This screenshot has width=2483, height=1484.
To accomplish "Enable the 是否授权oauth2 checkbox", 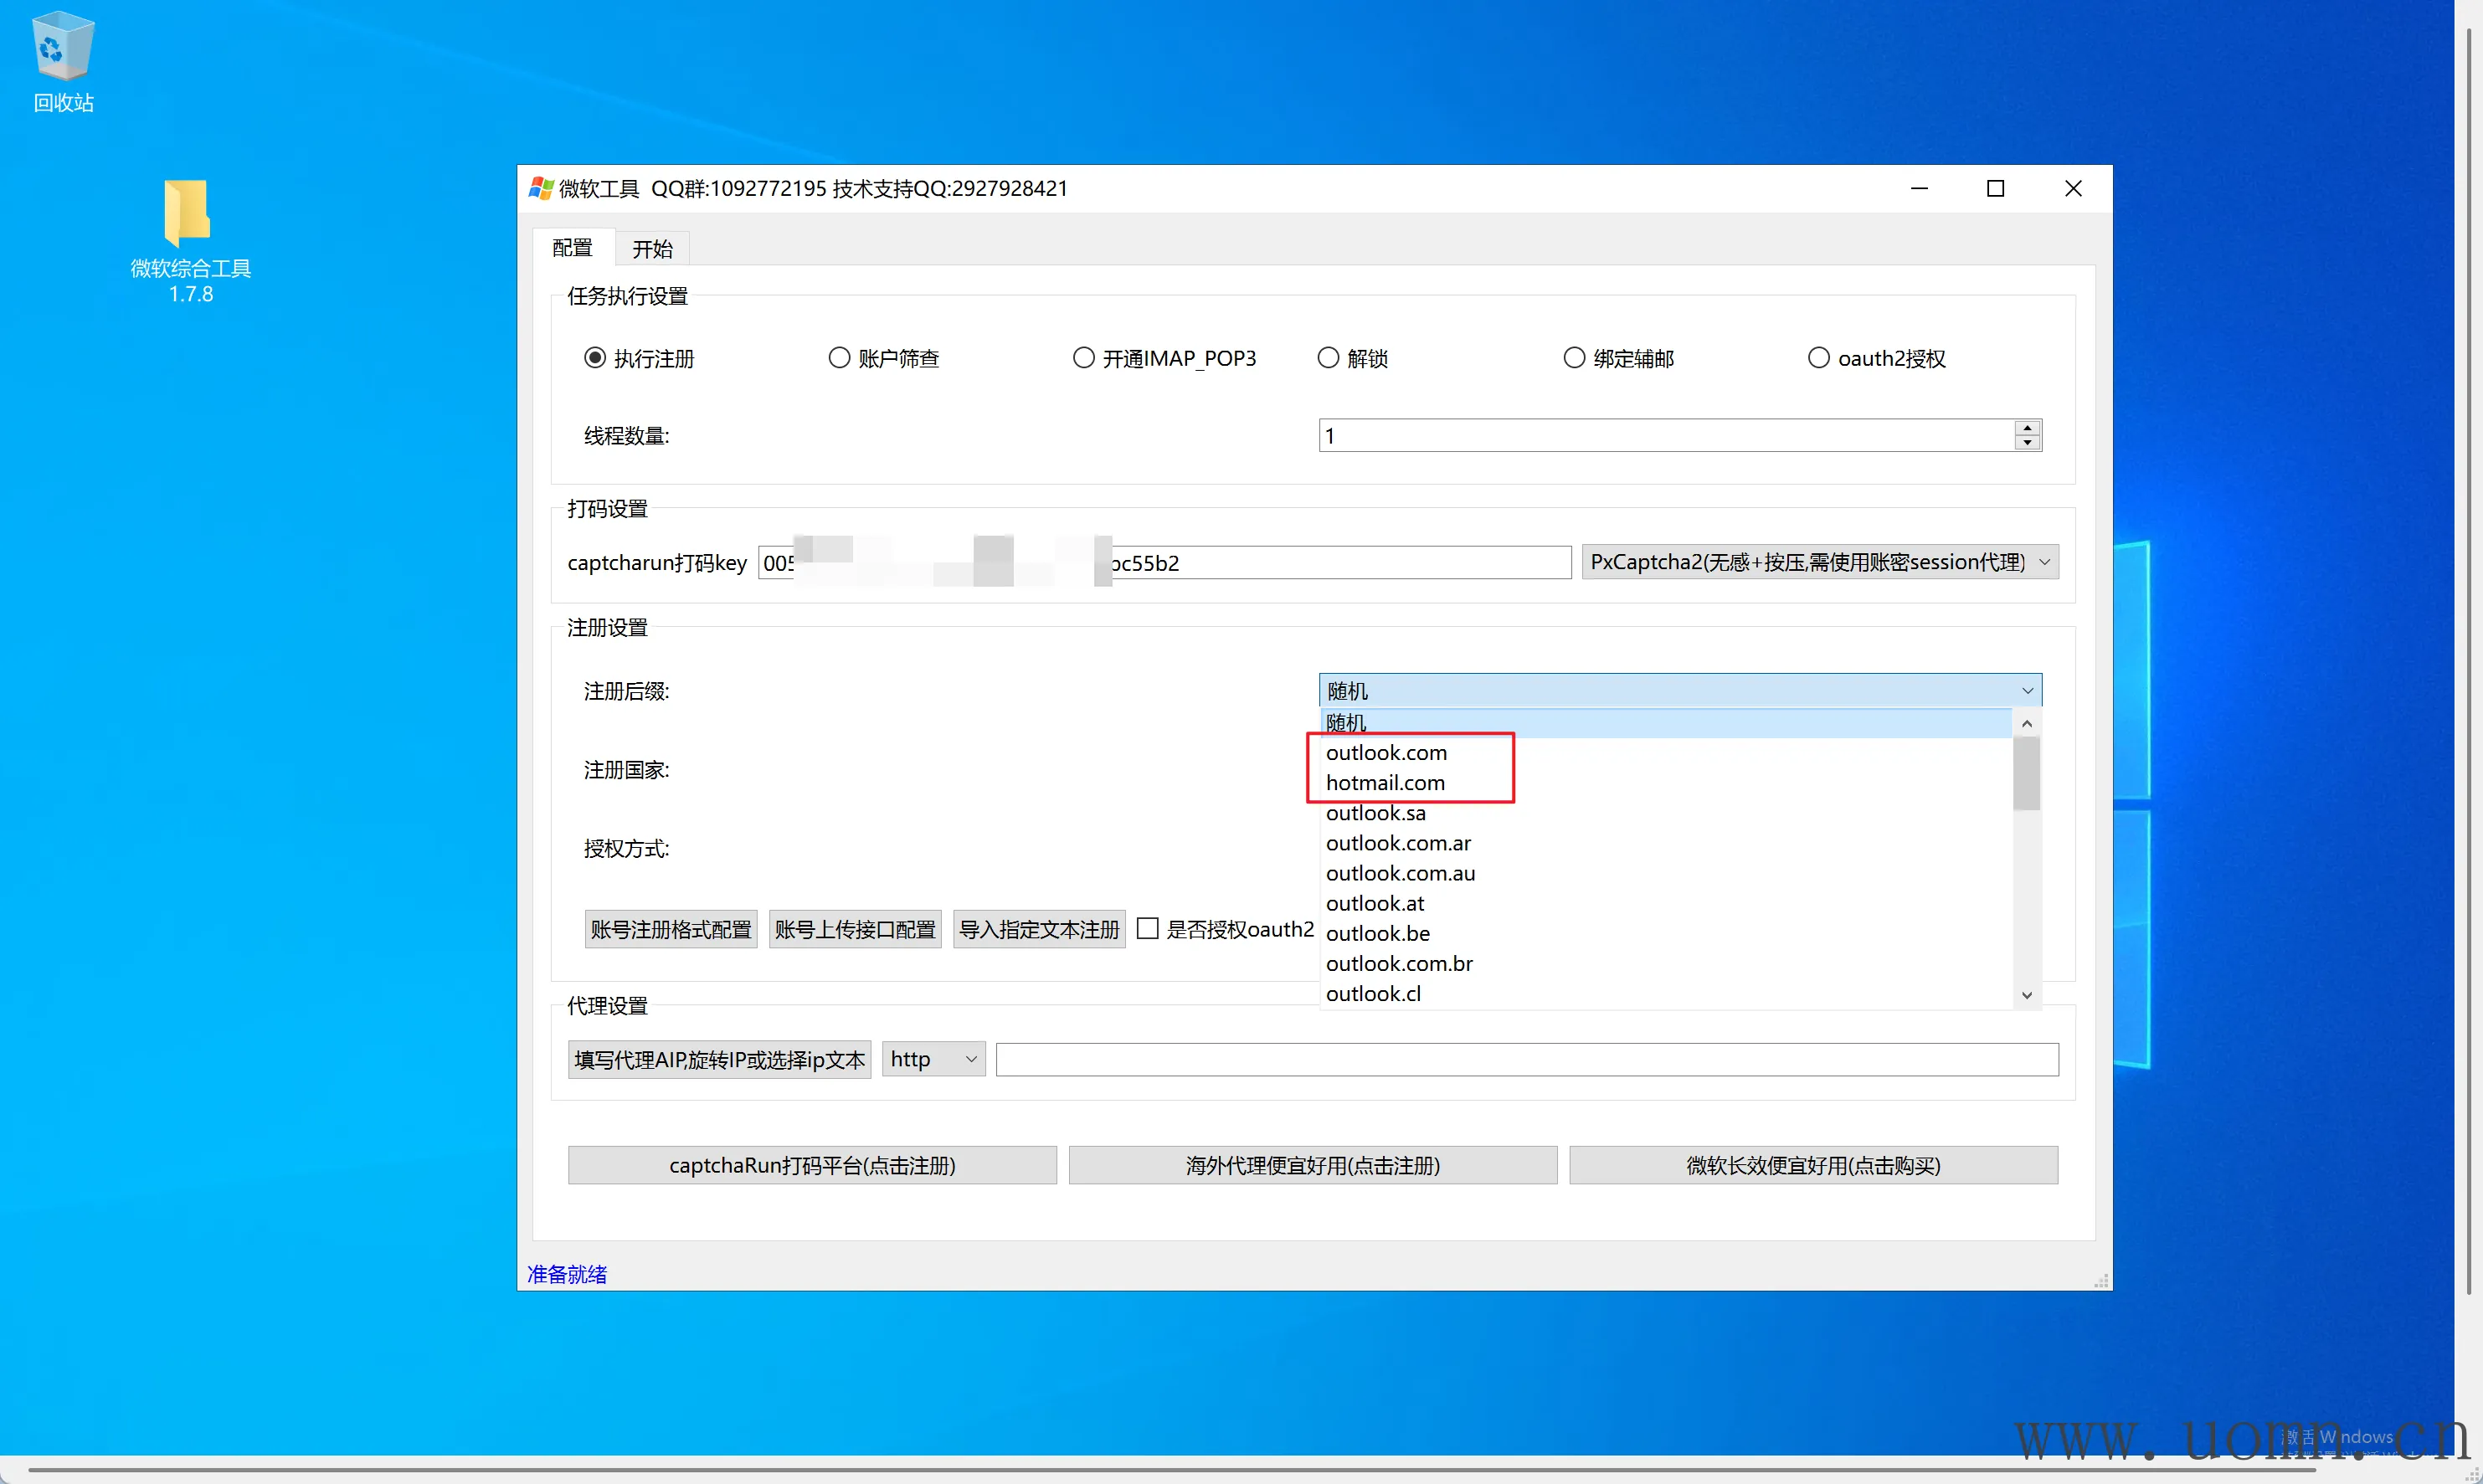I will (1148, 929).
